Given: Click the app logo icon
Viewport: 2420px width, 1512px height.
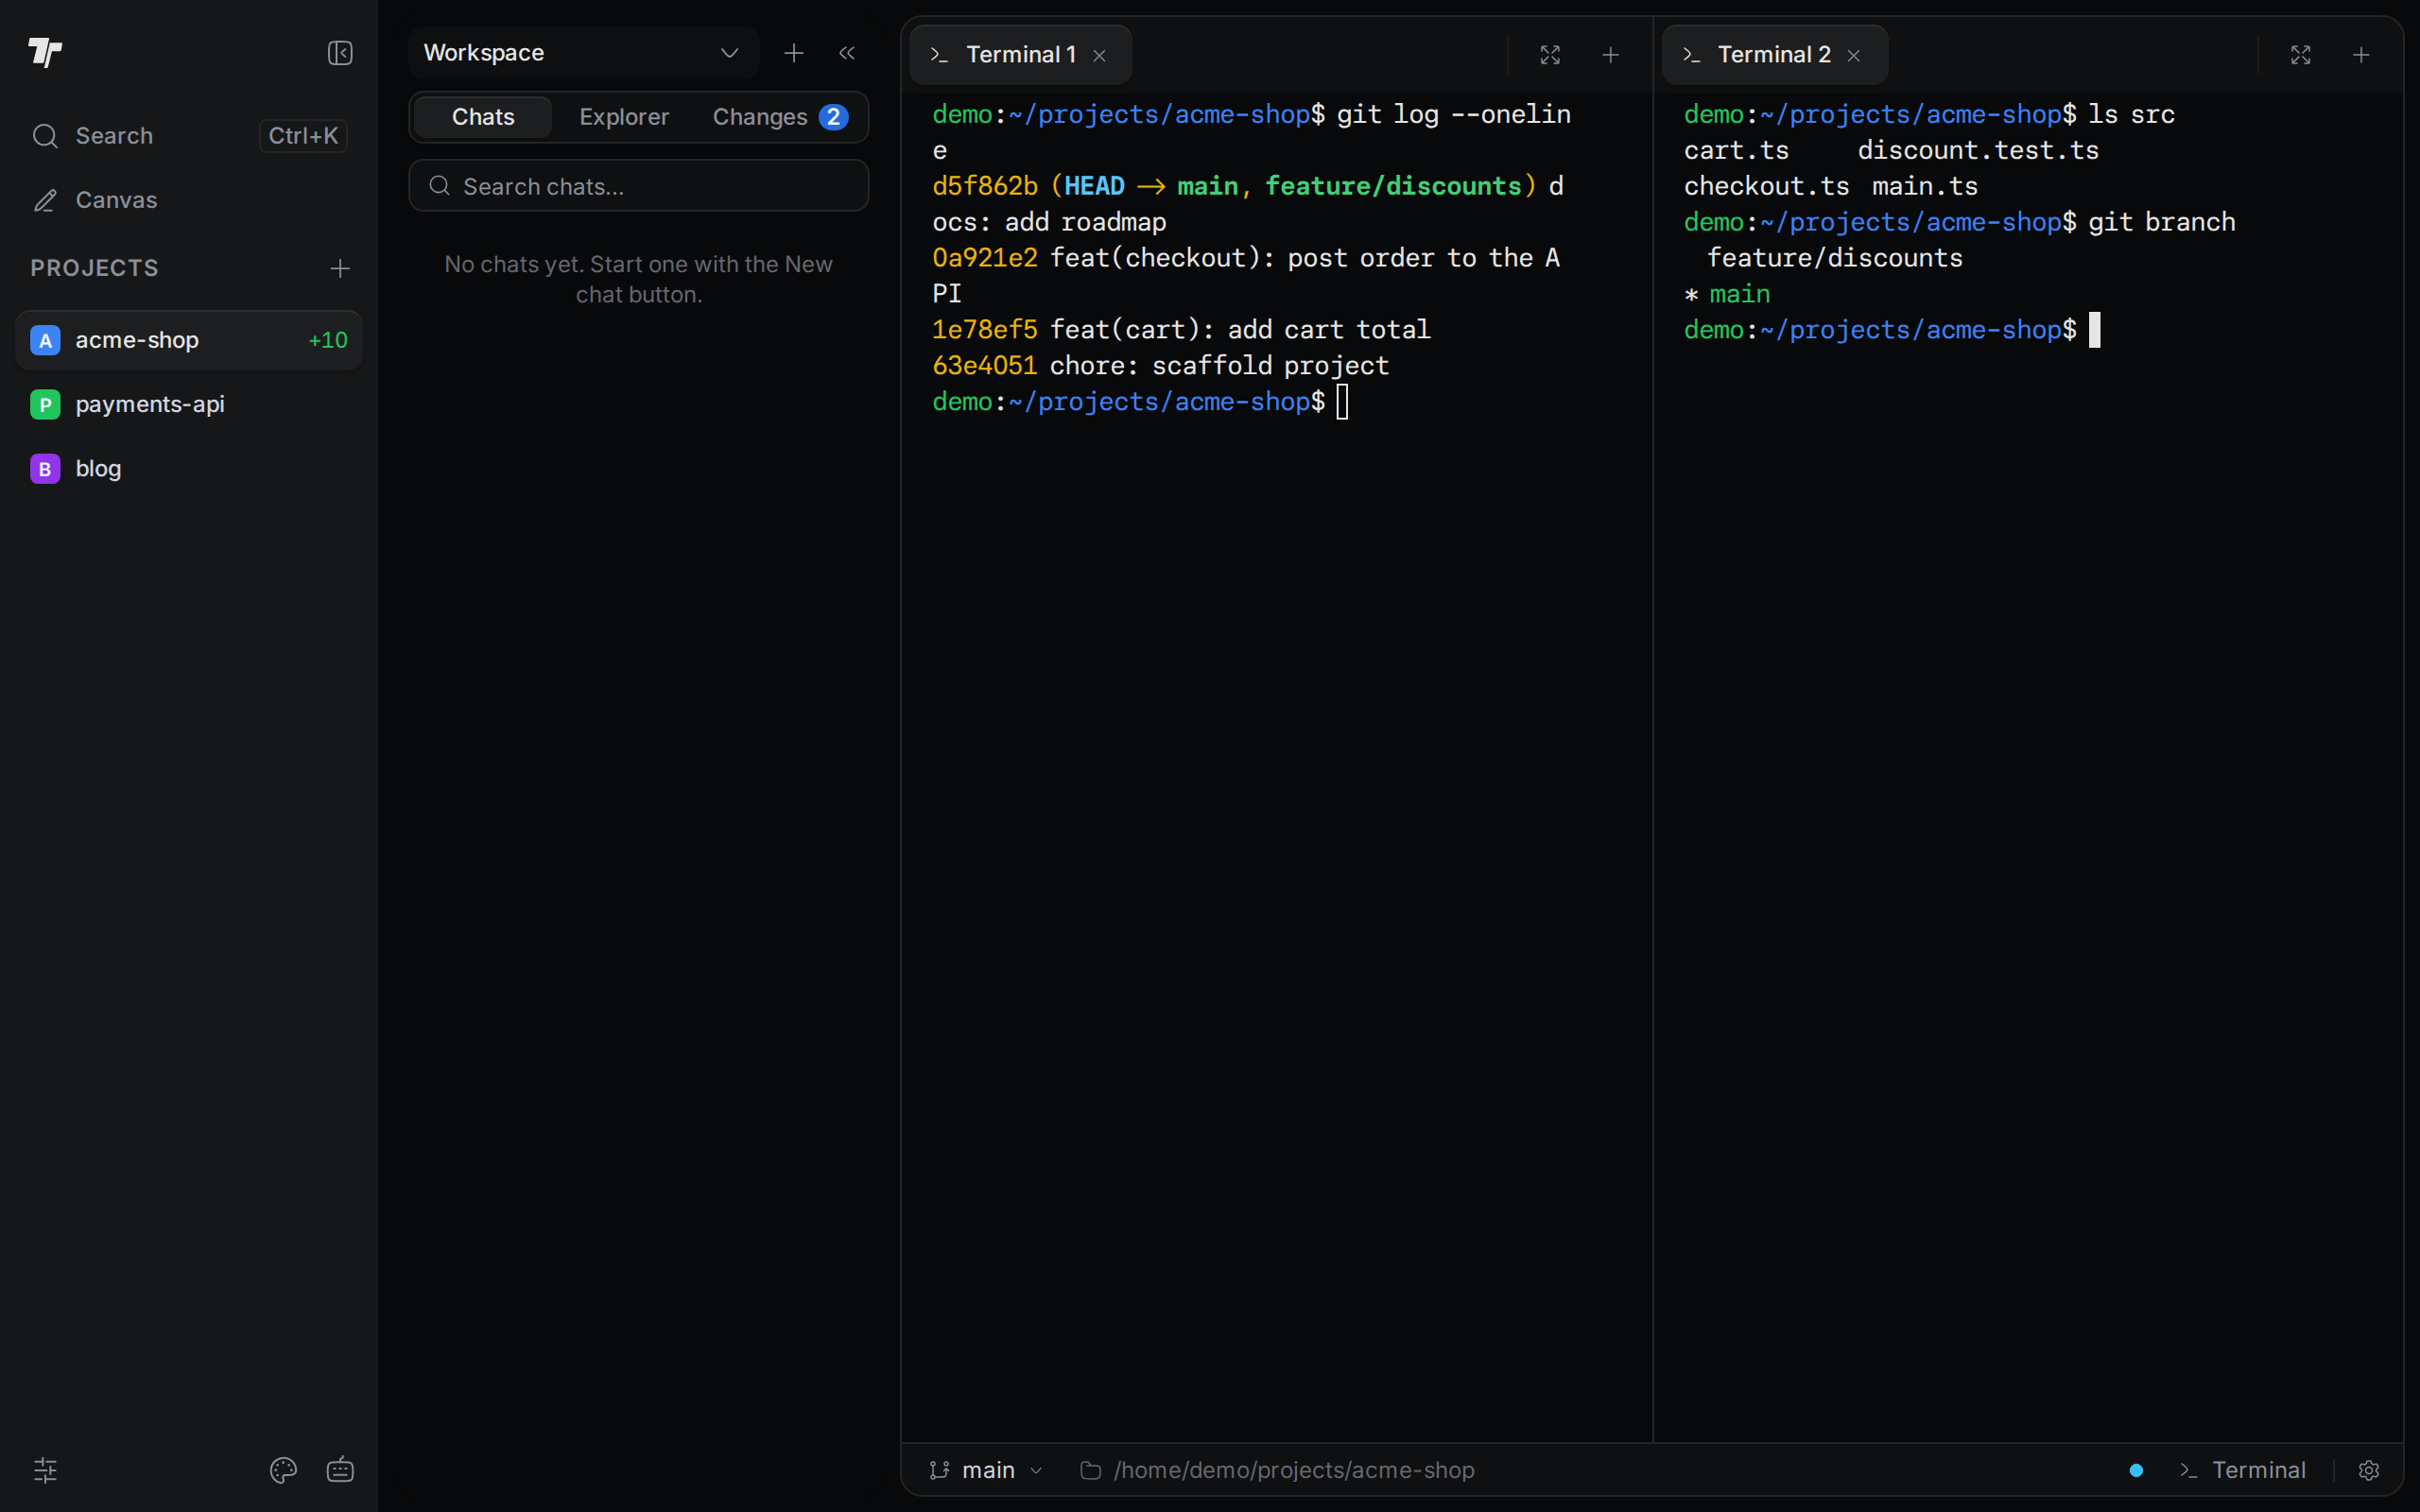Looking at the screenshot, I should point(45,52).
